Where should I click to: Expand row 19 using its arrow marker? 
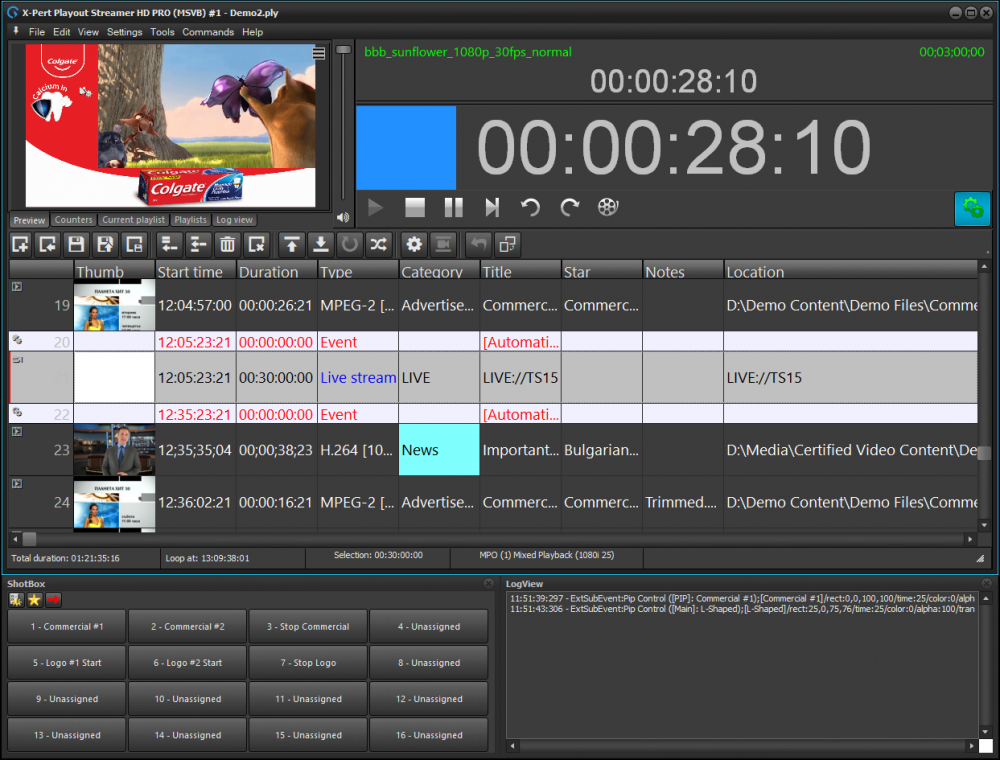click(17, 287)
